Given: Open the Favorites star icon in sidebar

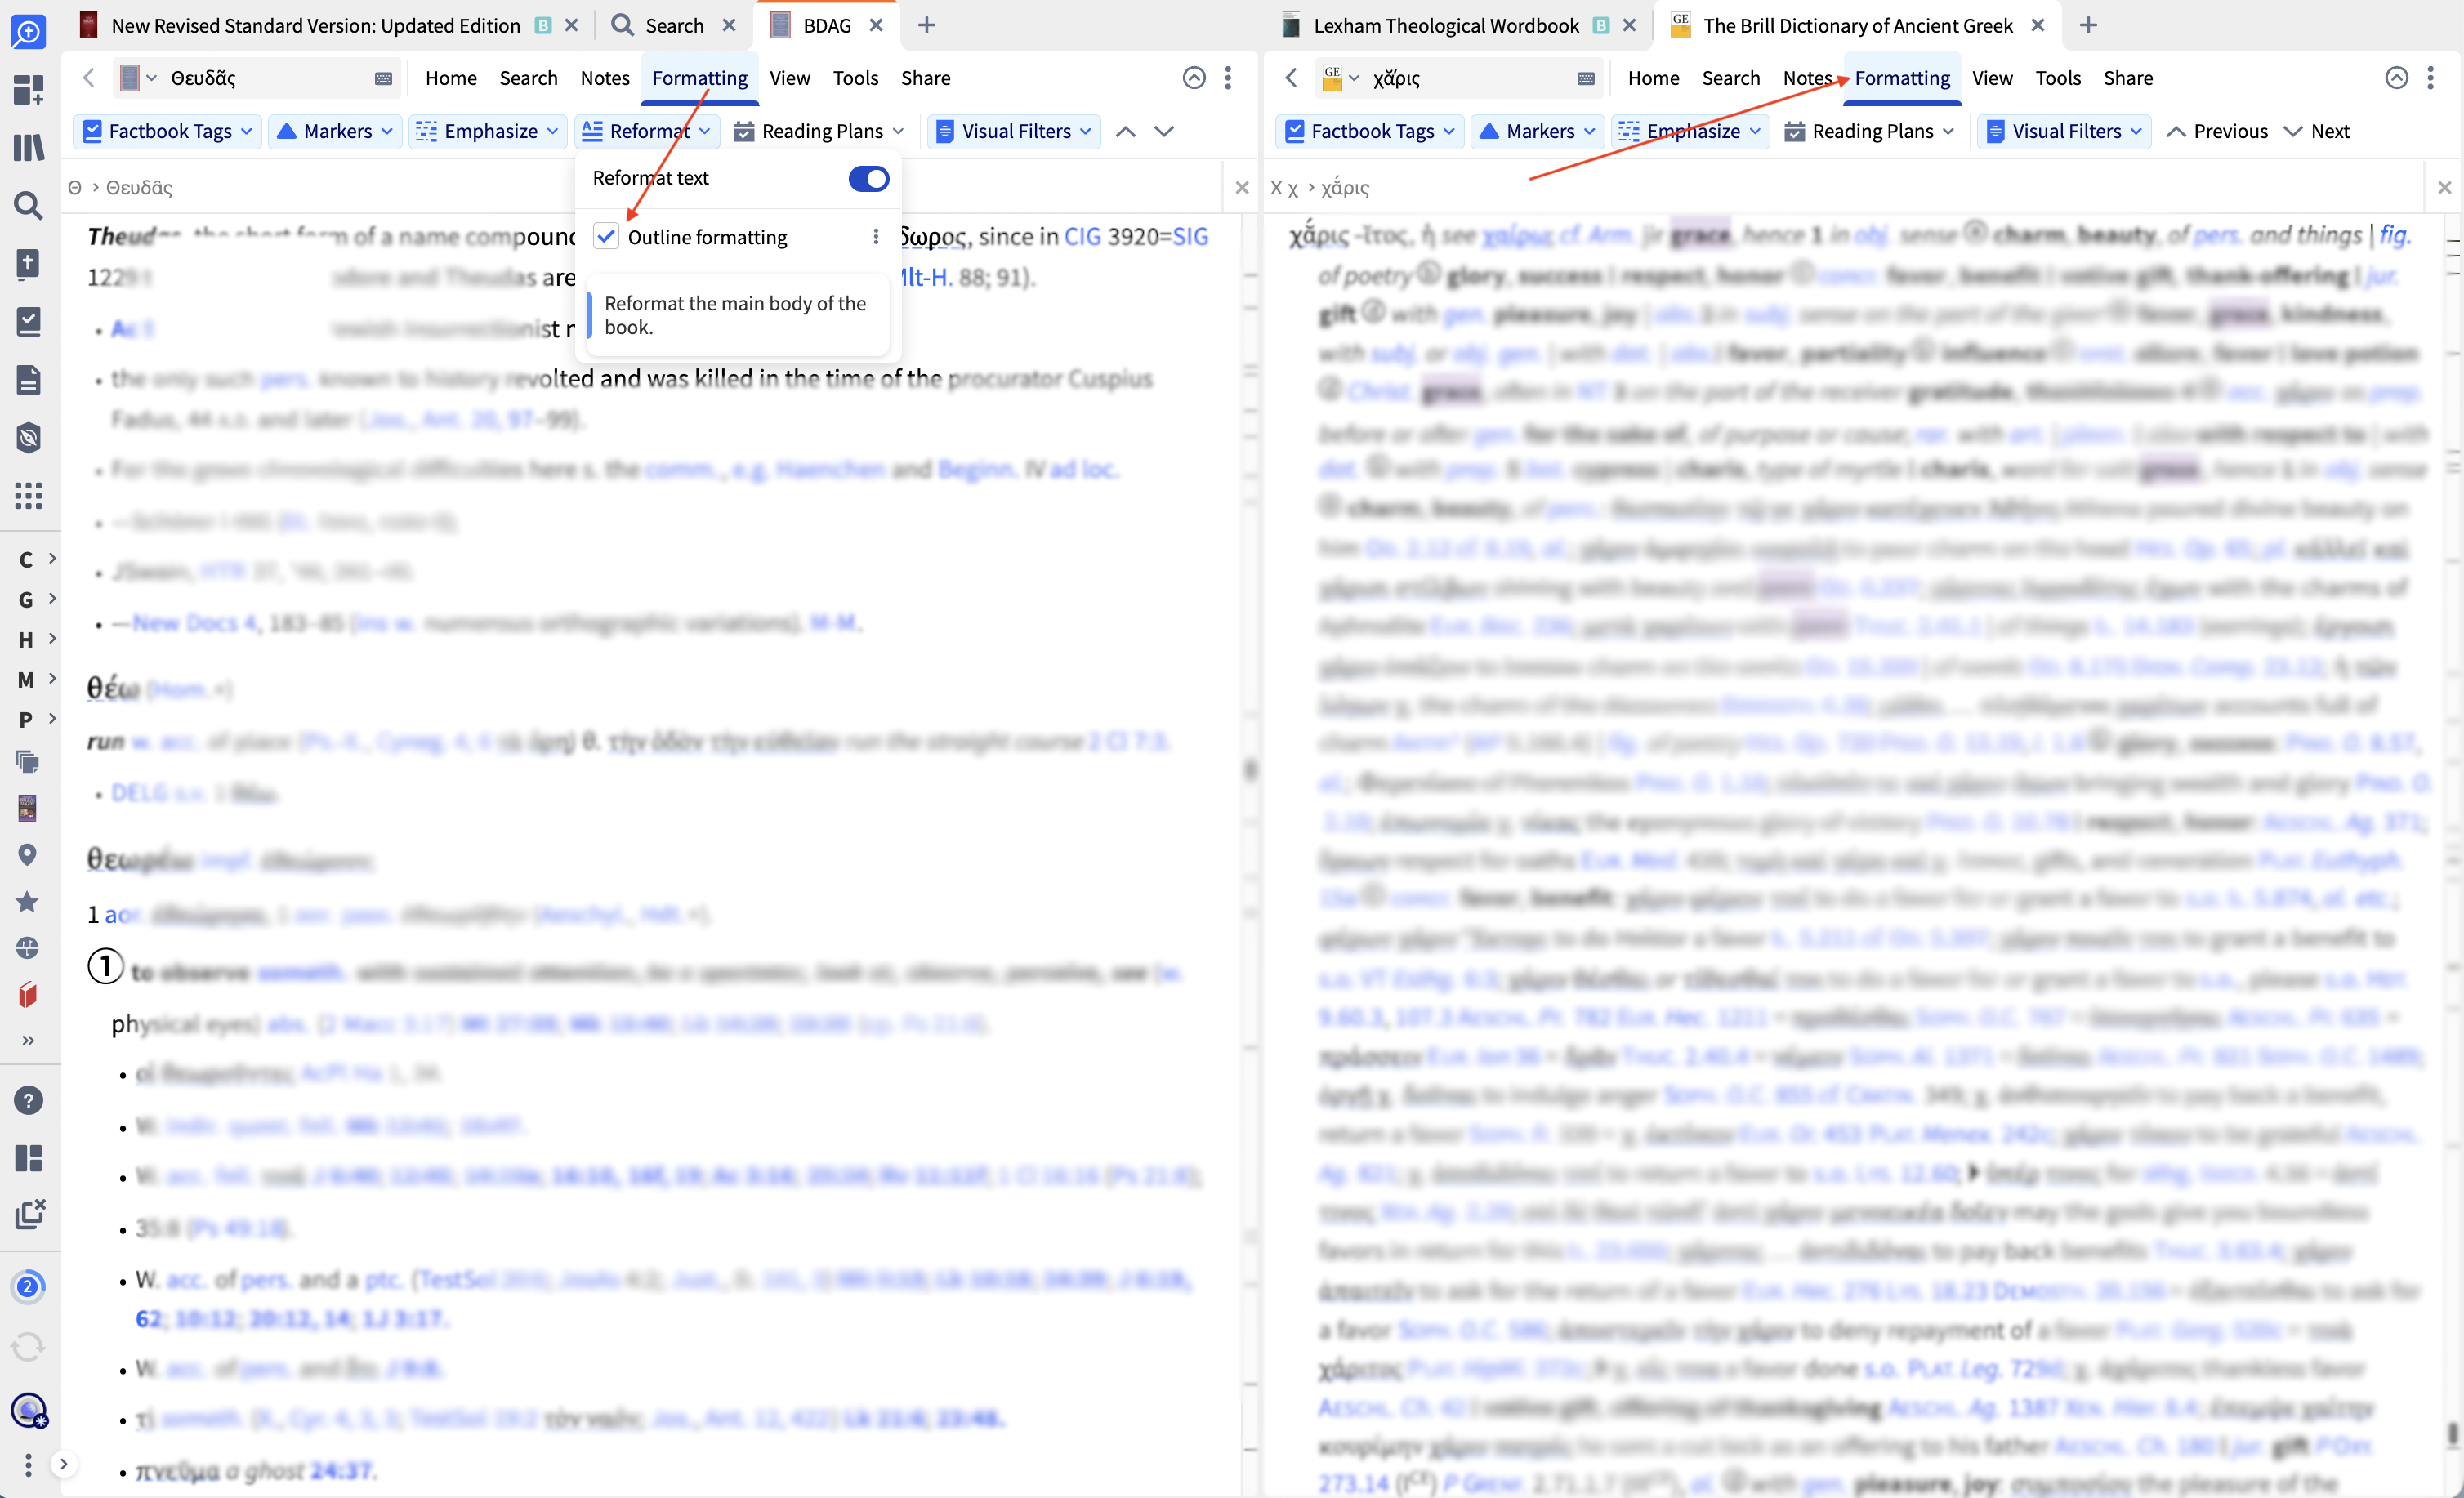Looking at the screenshot, I should pos(27,902).
